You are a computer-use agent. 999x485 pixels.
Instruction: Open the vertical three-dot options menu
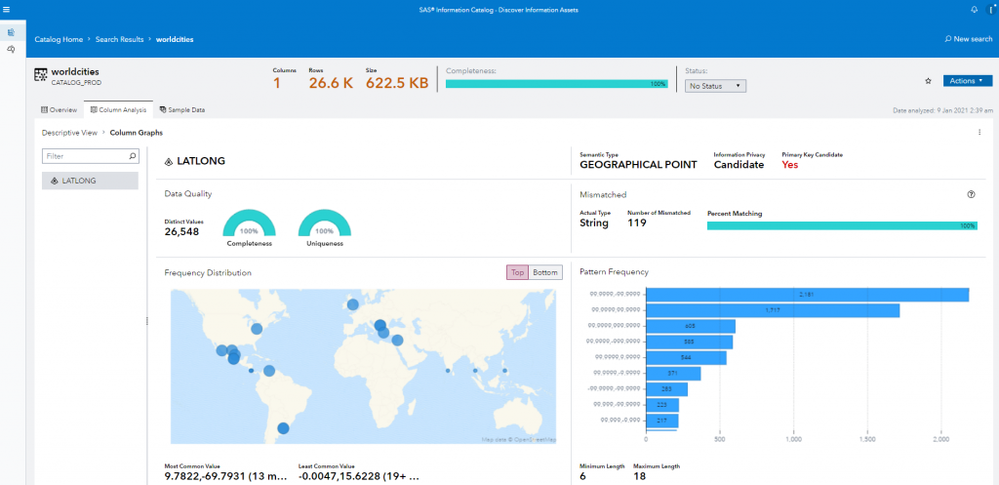click(x=979, y=132)
